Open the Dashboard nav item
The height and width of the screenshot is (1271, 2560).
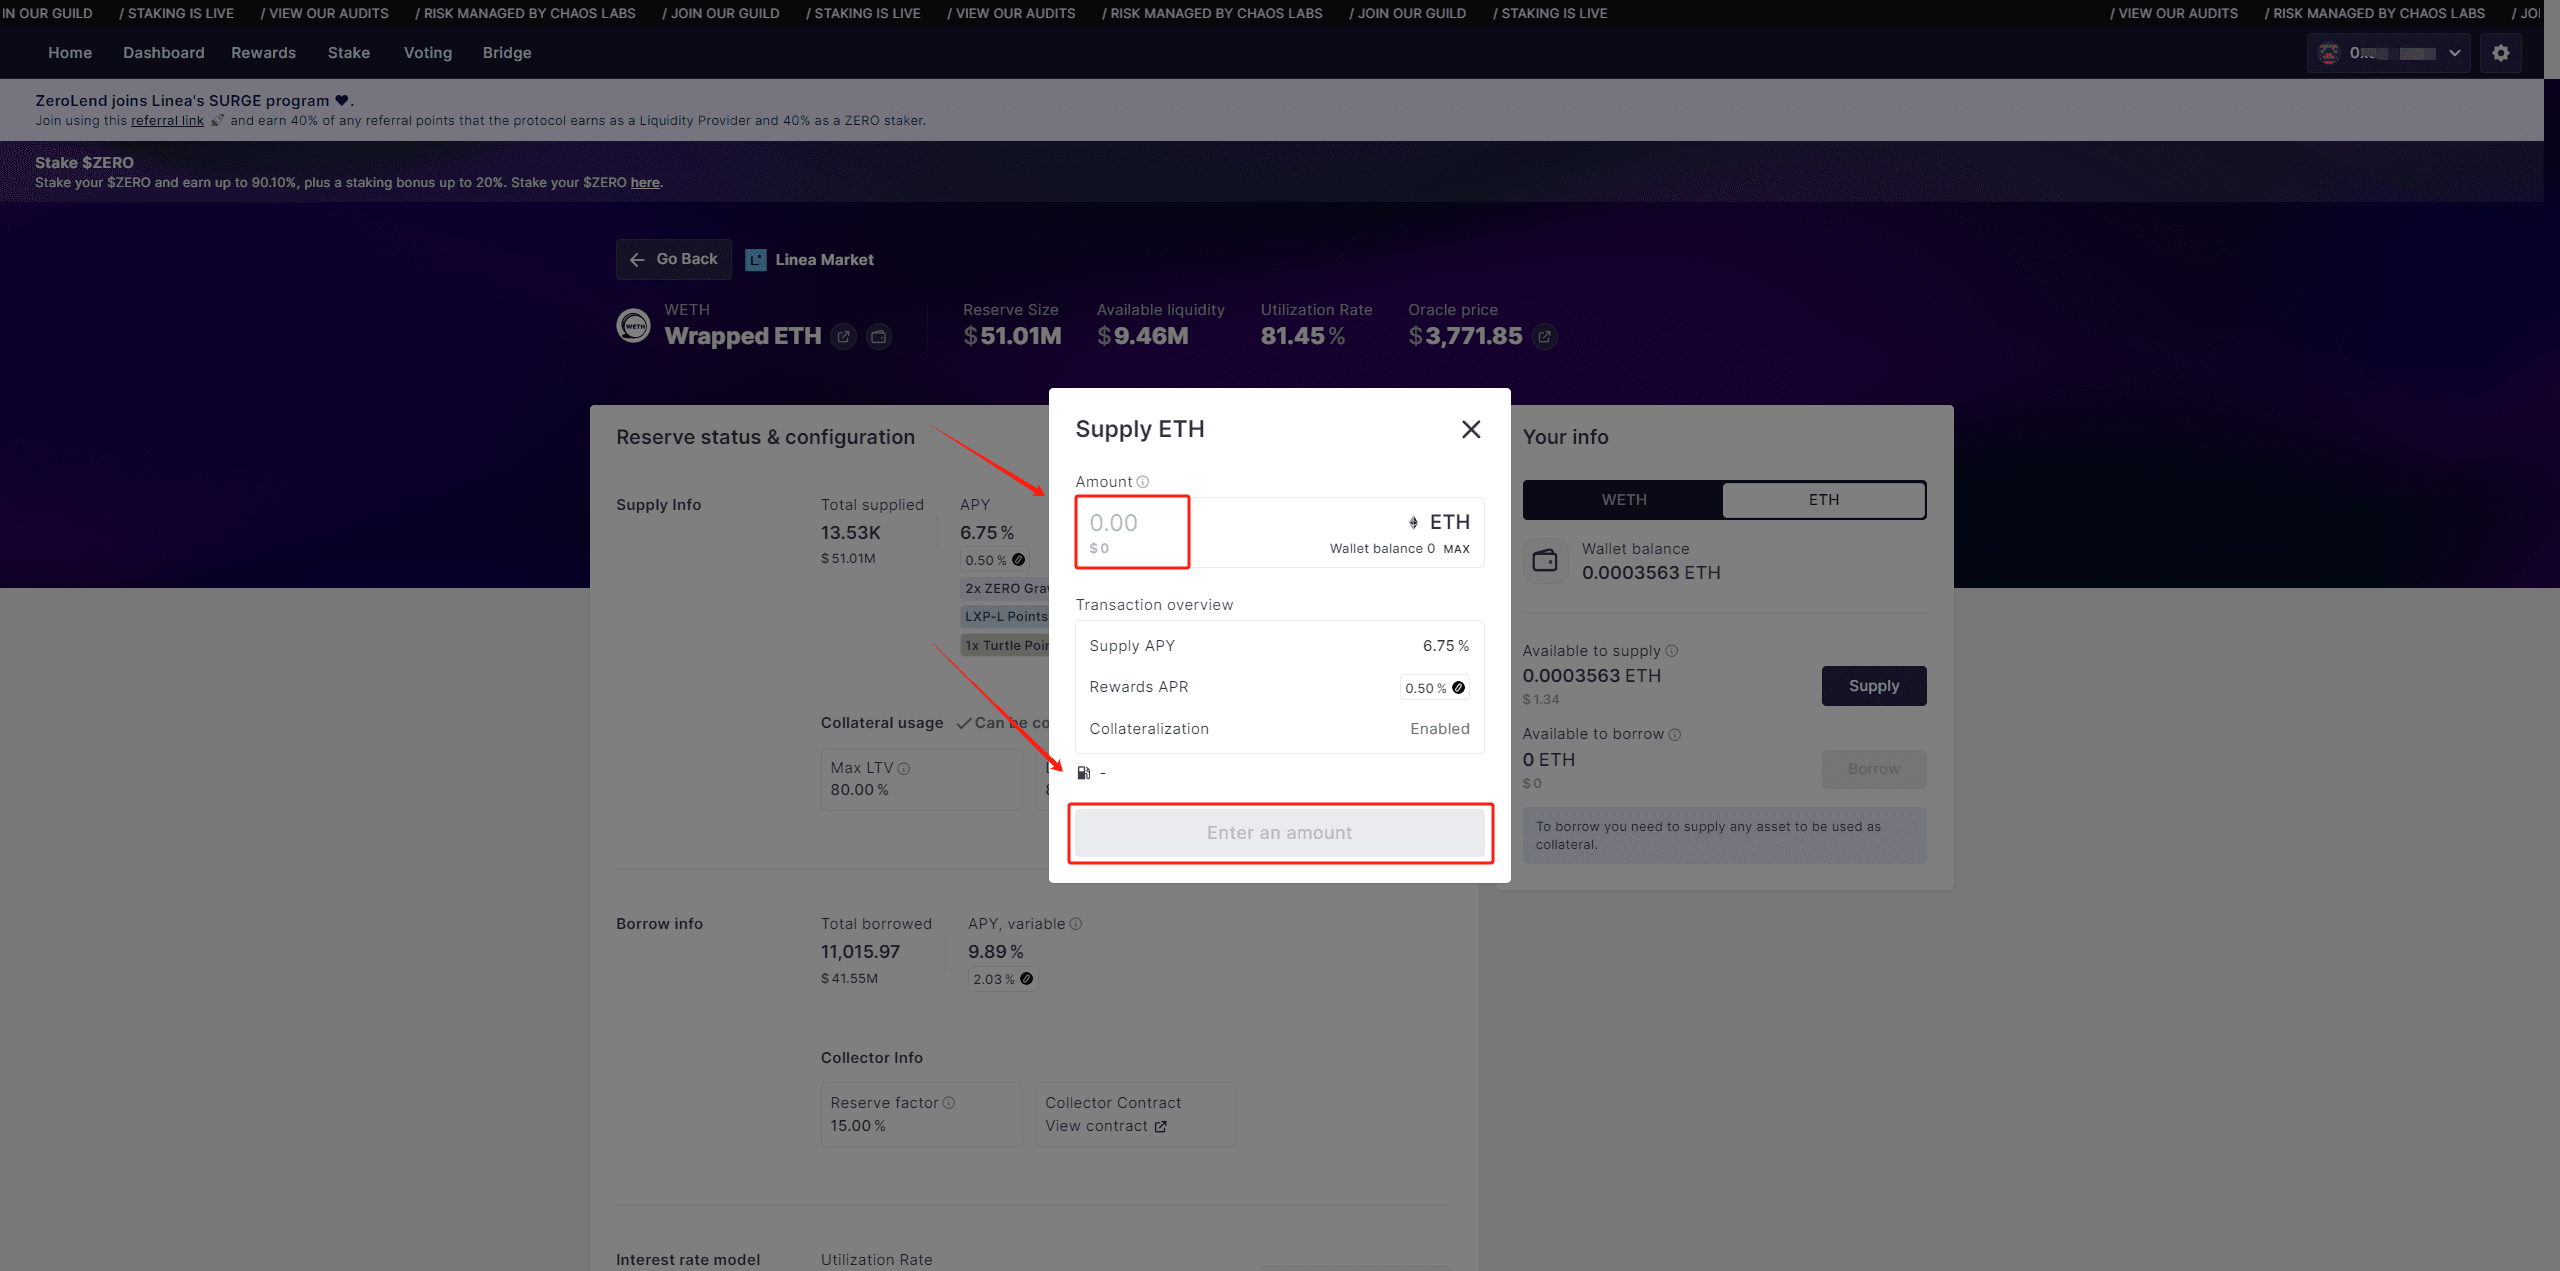163,53
